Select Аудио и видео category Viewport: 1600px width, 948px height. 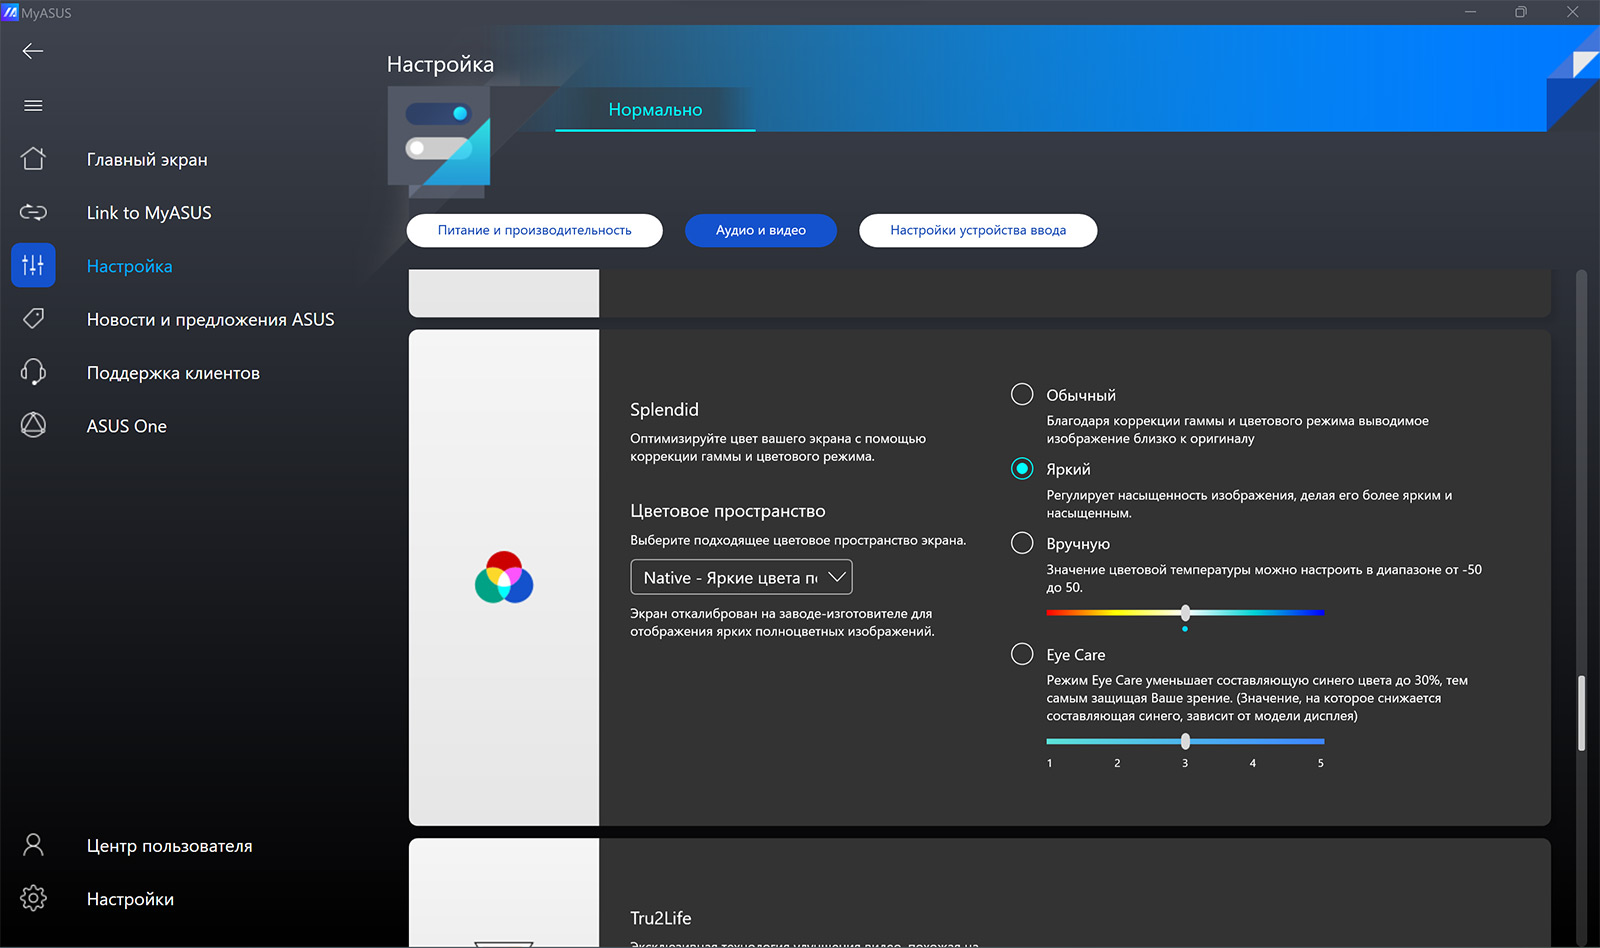tap(761, 230)
